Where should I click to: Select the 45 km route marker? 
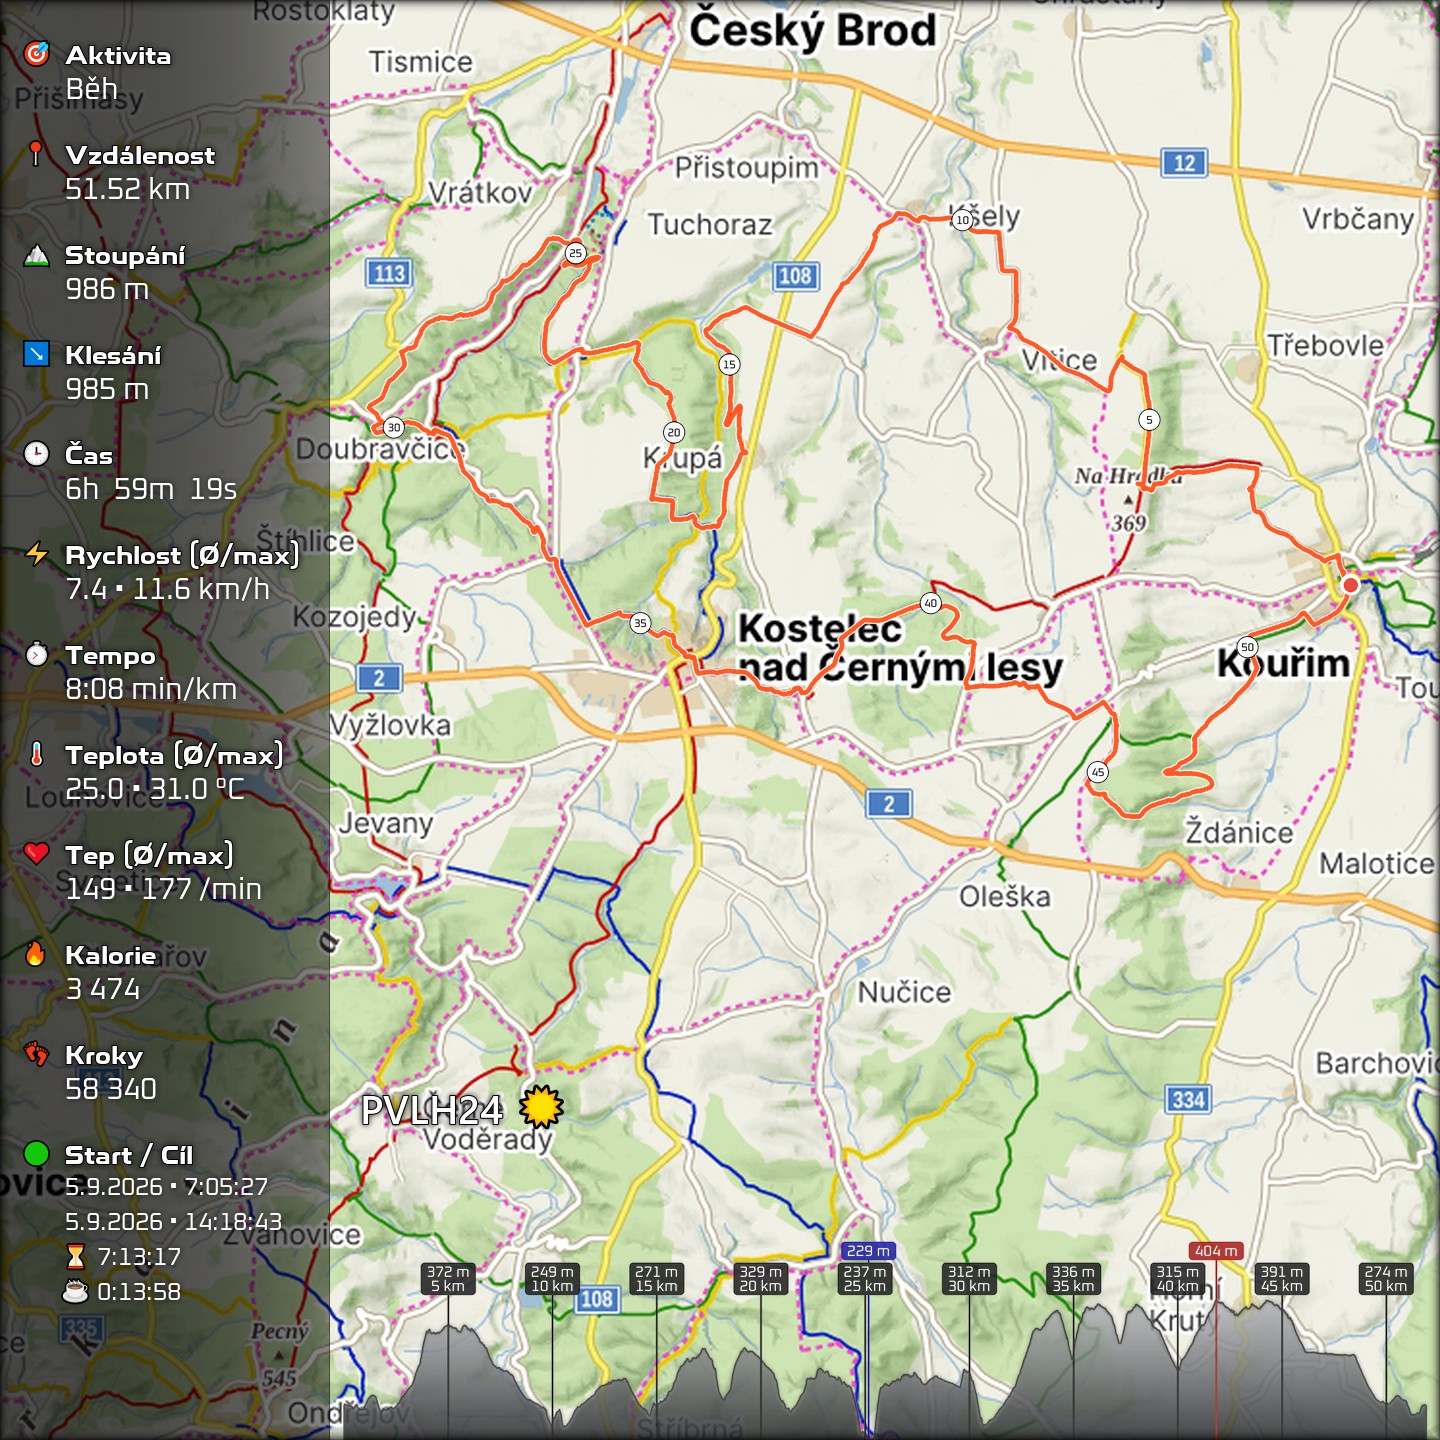click(1098, 772)
